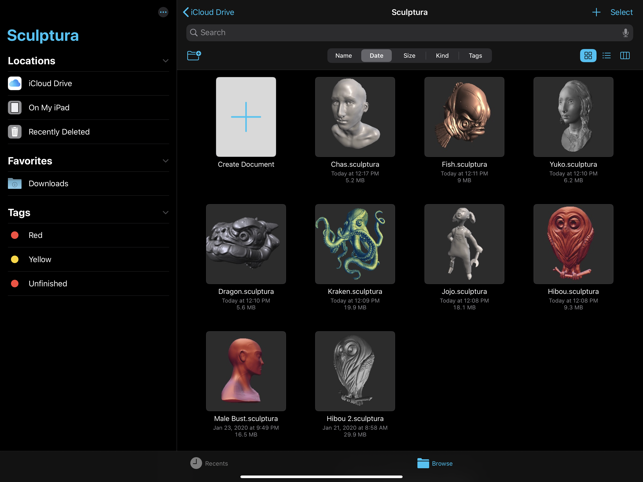Click the Hibou.sculptura file name
Screen dimensions: 643x482
point(573,292)
